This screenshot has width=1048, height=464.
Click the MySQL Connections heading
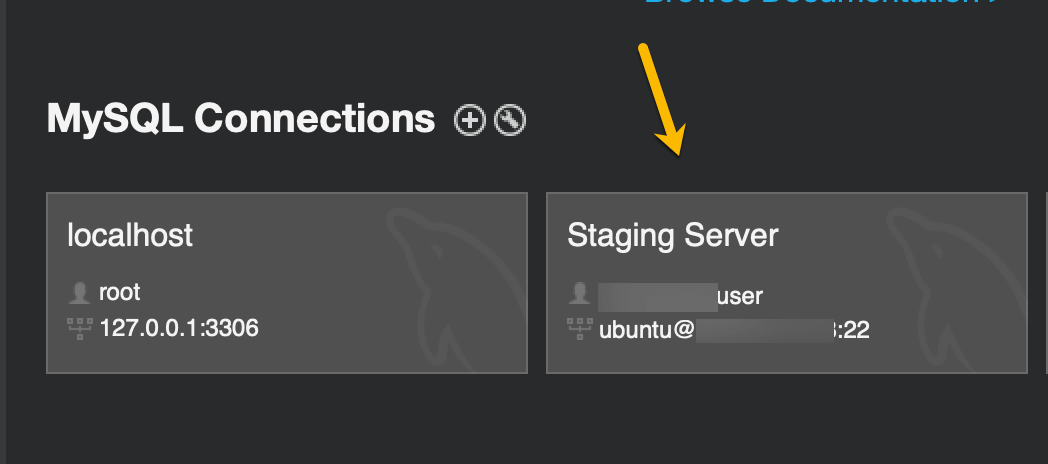click(x=241, y=119)
